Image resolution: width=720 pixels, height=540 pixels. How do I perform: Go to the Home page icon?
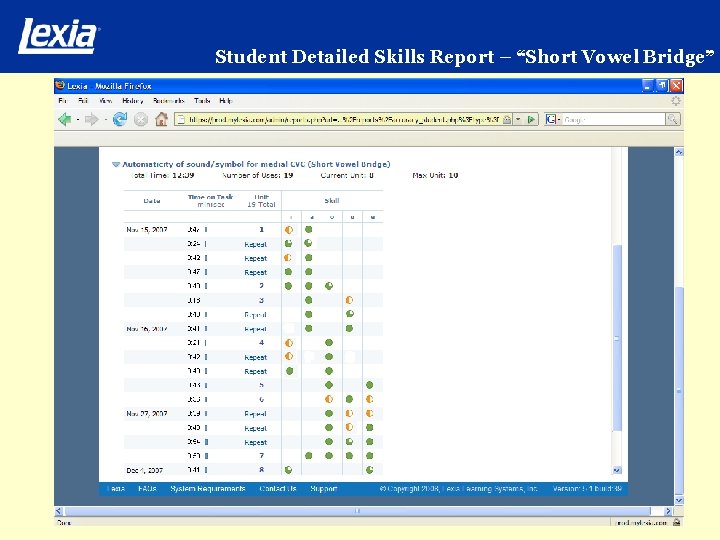coord(161,119)
